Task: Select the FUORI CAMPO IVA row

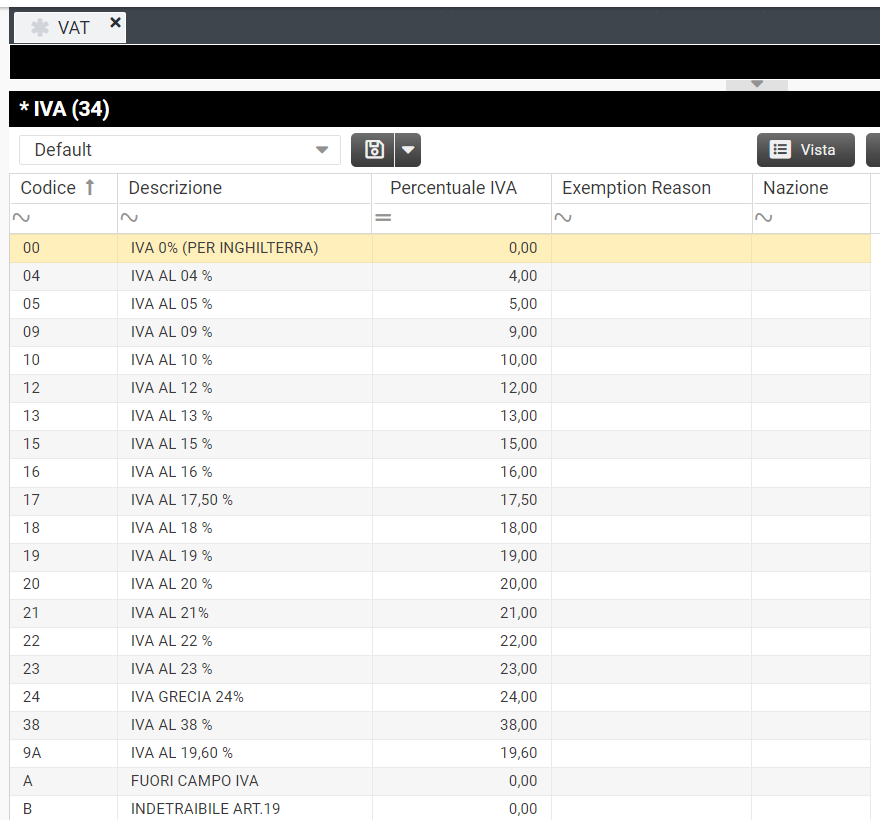Action: 194,781
